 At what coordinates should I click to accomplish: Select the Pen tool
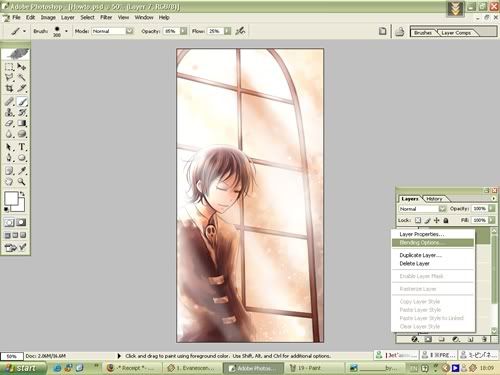9,158
